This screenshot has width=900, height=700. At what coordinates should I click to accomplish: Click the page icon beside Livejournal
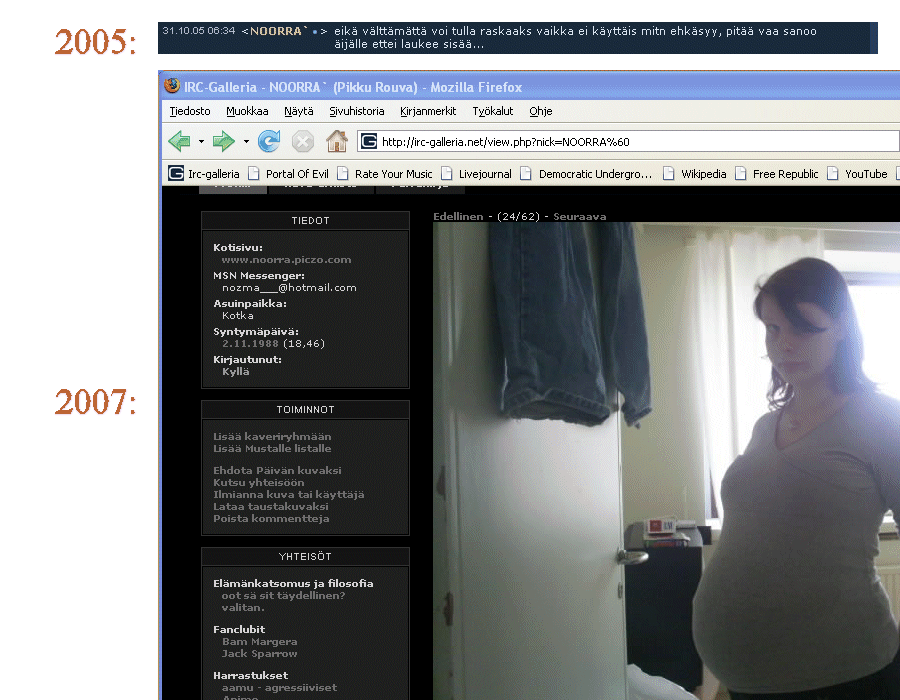point(447,173)
